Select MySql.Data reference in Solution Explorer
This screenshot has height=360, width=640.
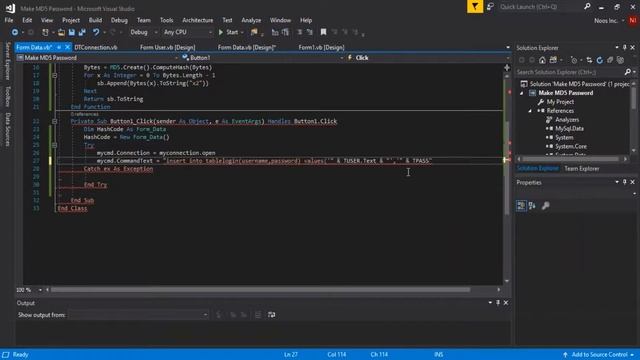click(569, 129)
